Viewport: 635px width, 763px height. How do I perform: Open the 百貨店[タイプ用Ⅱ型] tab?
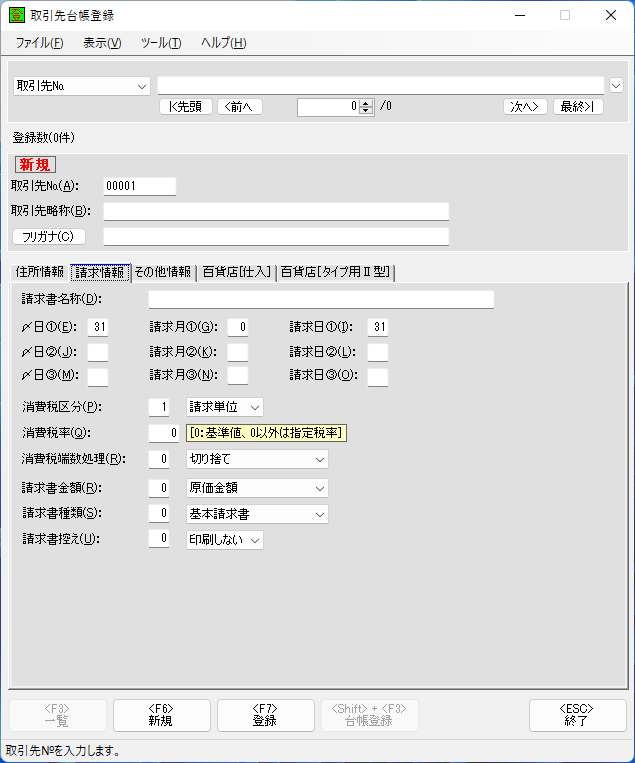pos(336,272)
